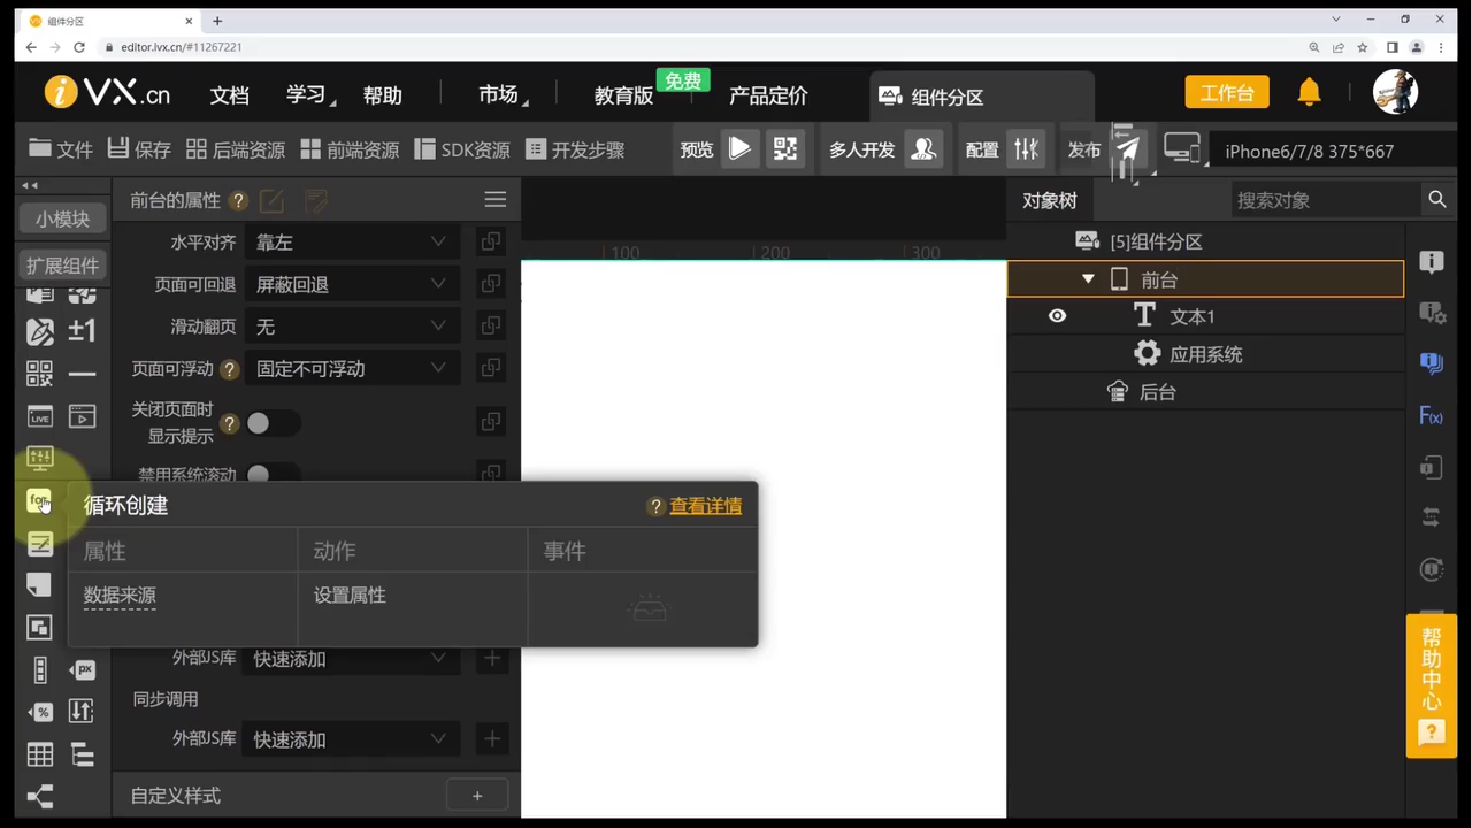1471x828 pixels.
Task: Pick the LIVE streaming component icon
Action: [39, 416]
